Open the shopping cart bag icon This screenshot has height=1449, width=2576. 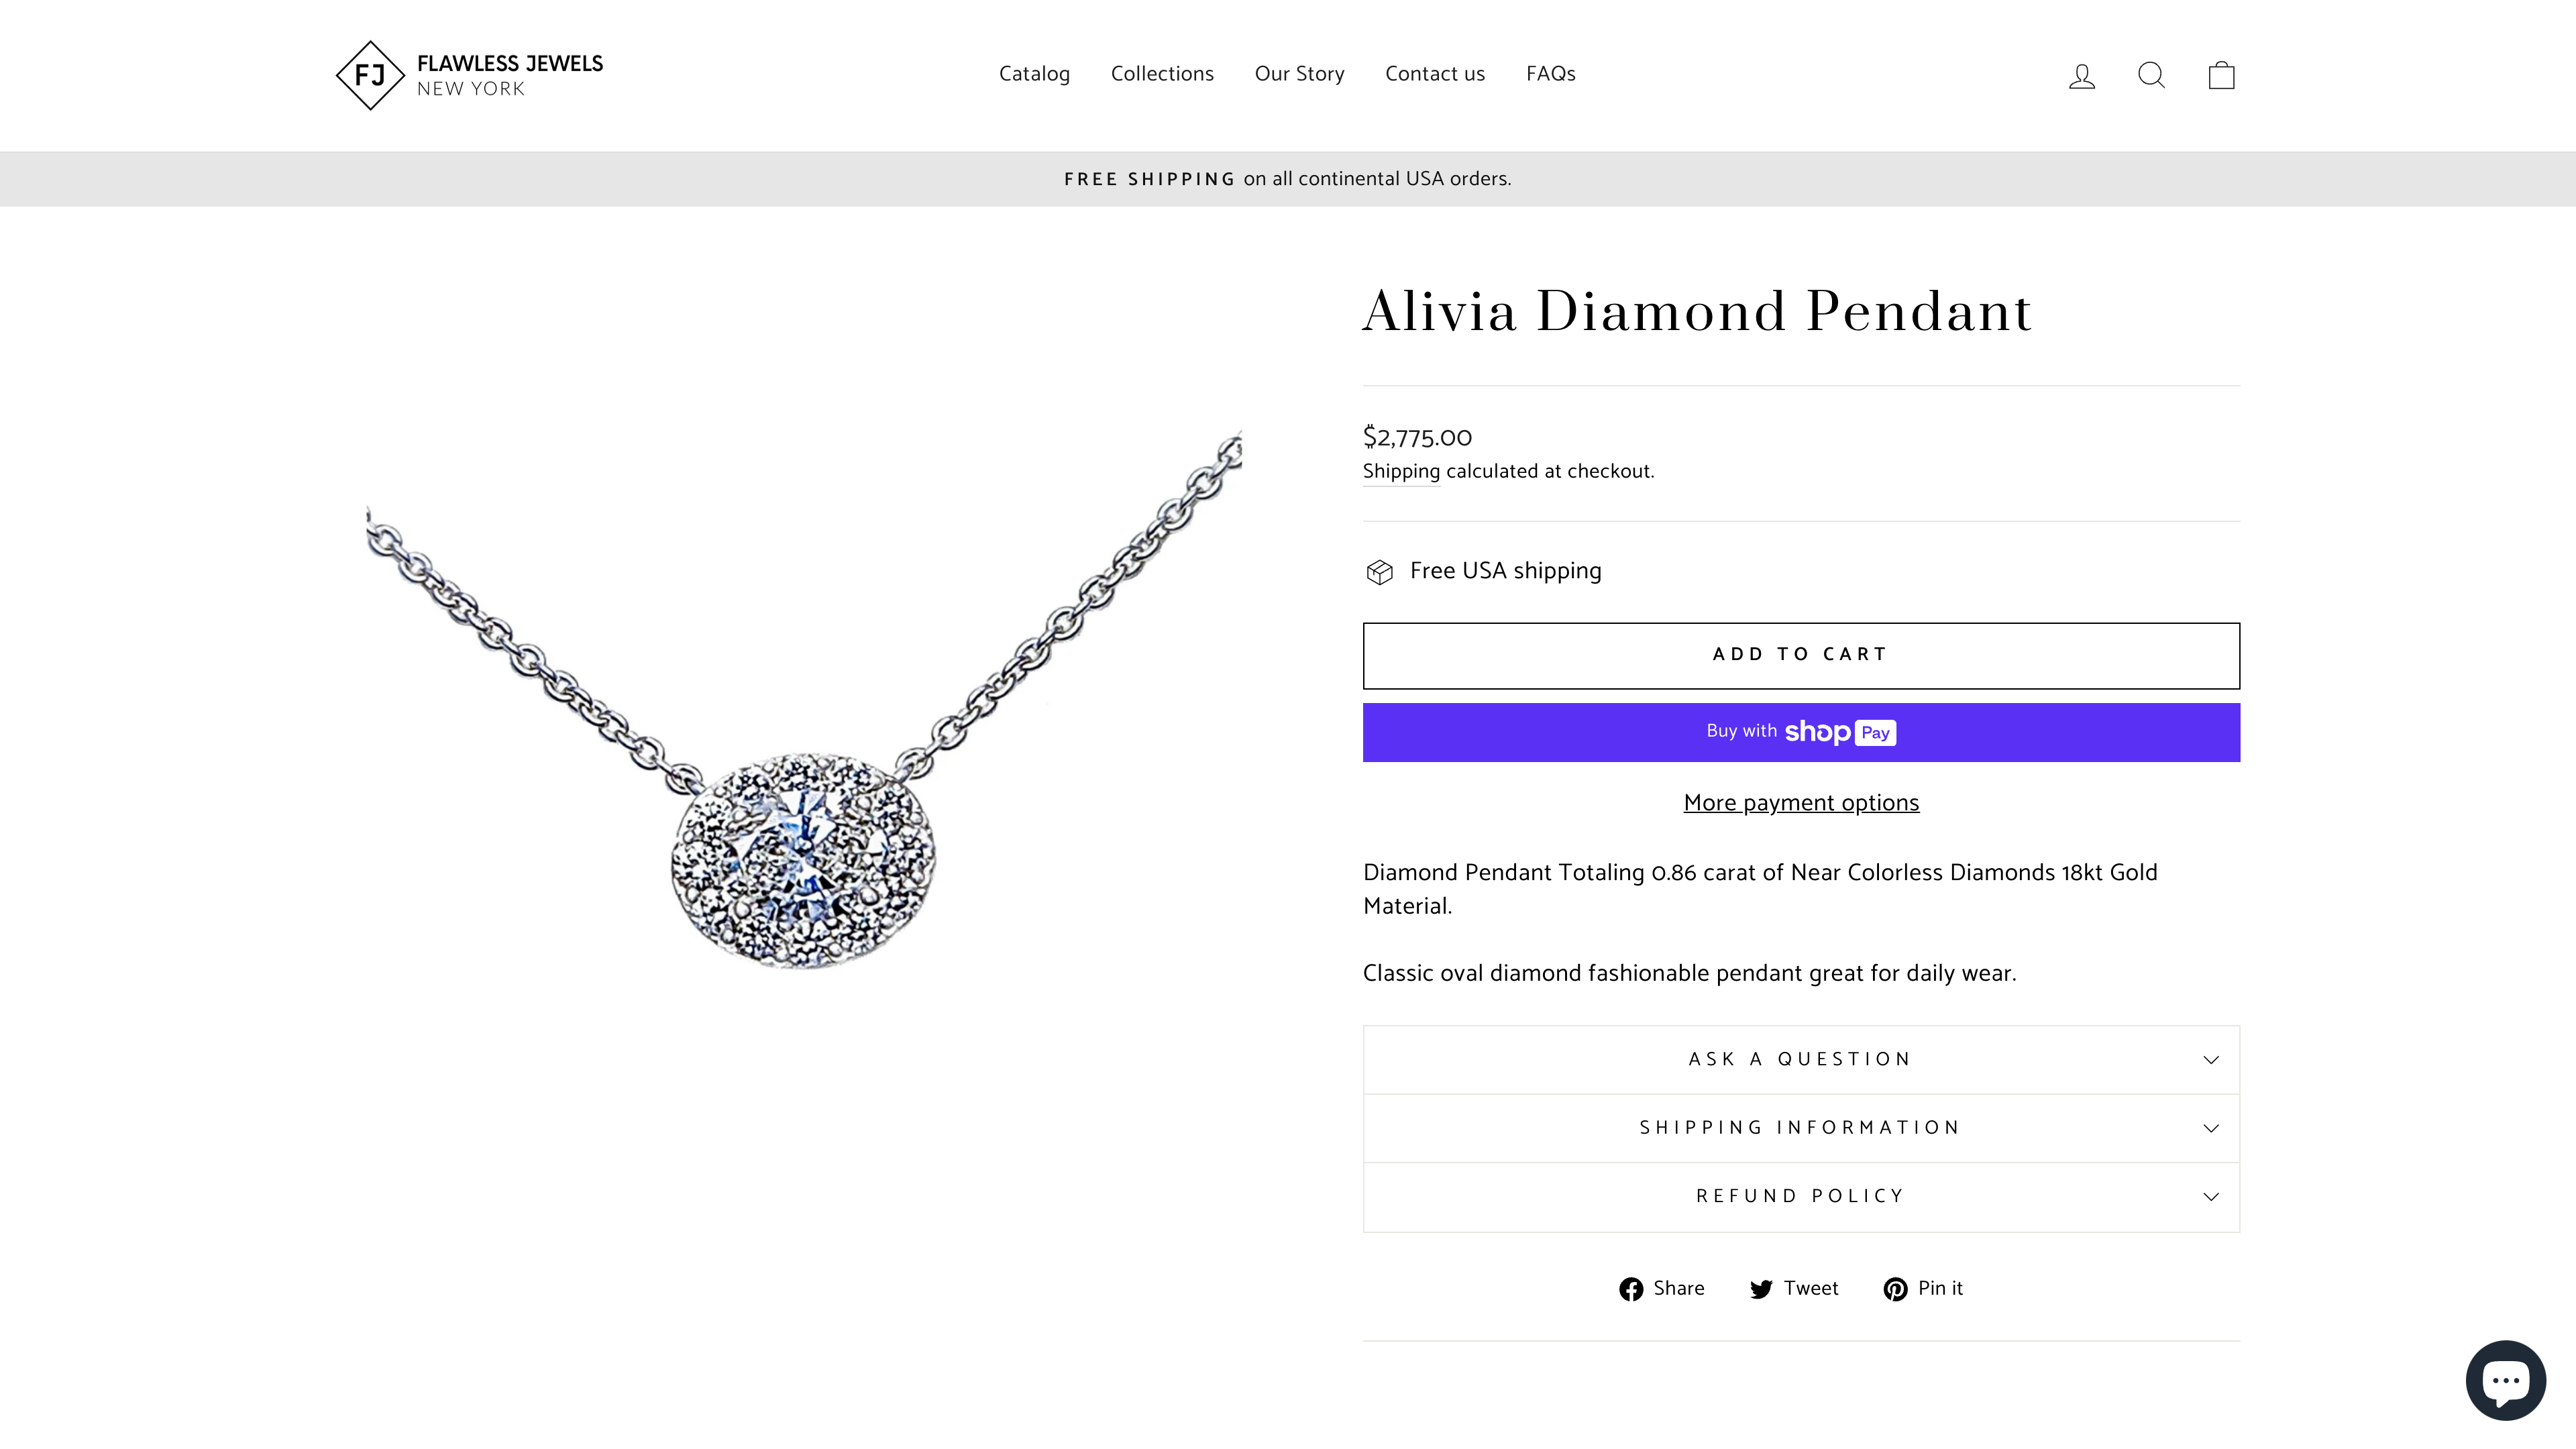pos(2221,75)
